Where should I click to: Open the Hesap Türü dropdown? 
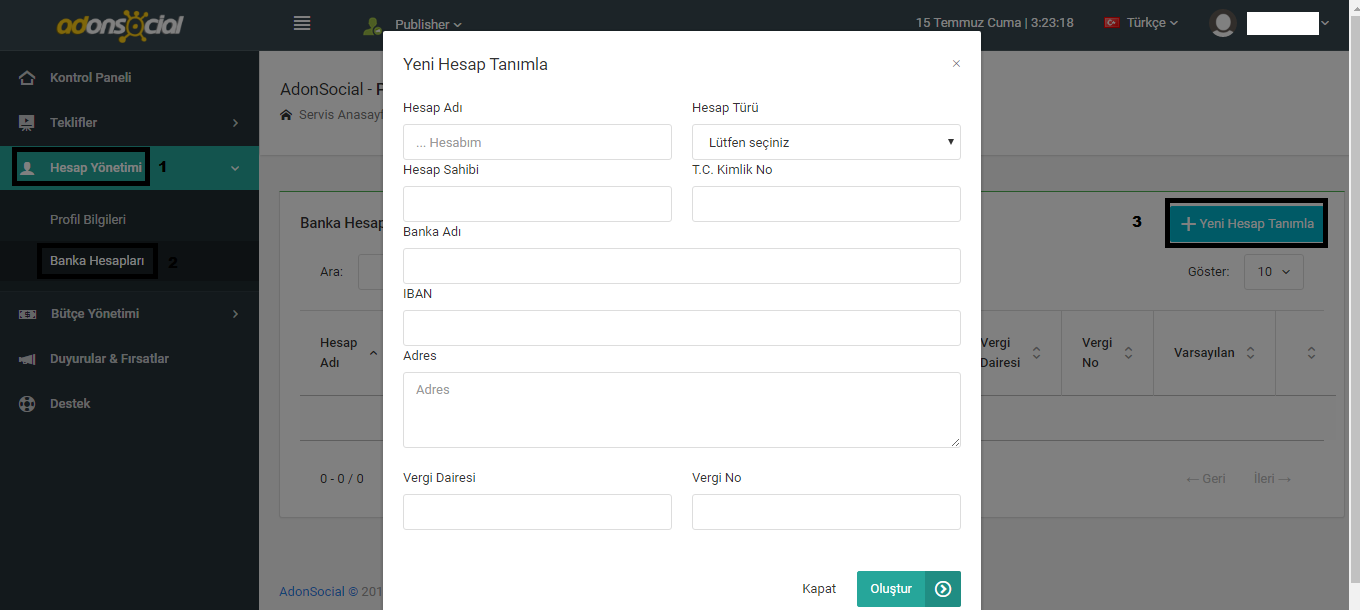point(826,142)
